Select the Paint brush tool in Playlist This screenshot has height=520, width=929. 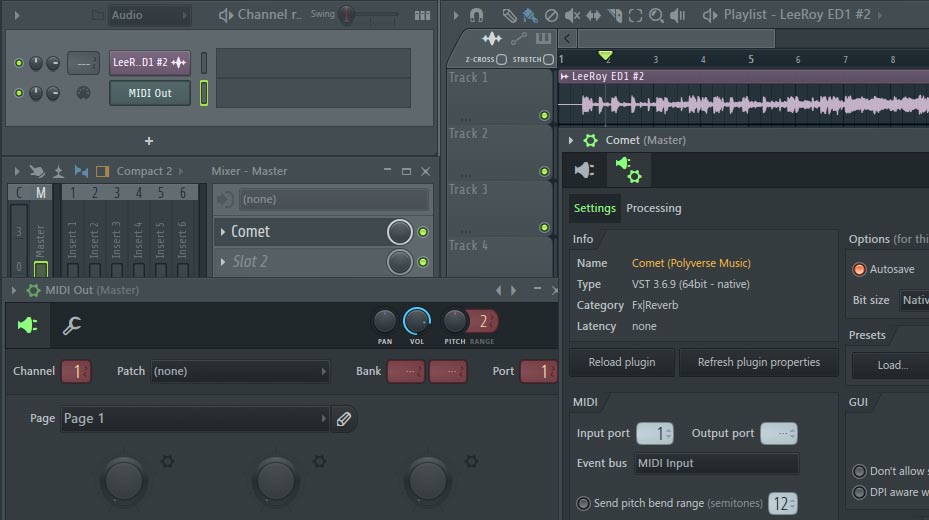[x=529, y=15]
